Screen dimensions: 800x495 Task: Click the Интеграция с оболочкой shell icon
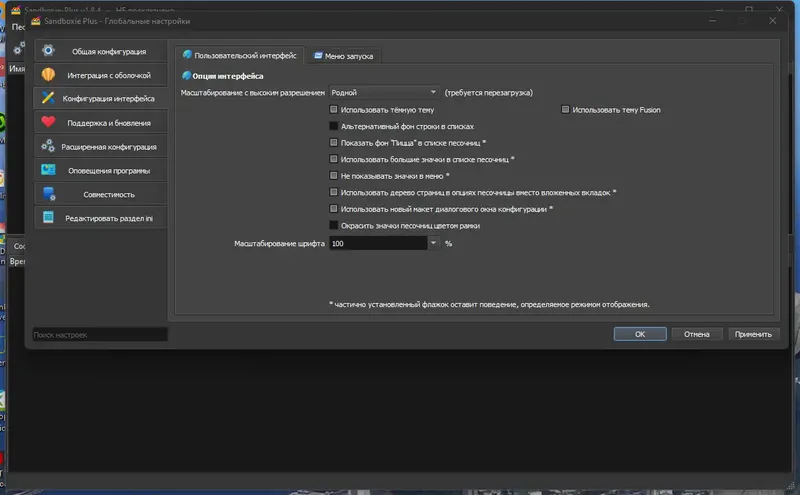[x=48, y=75]
